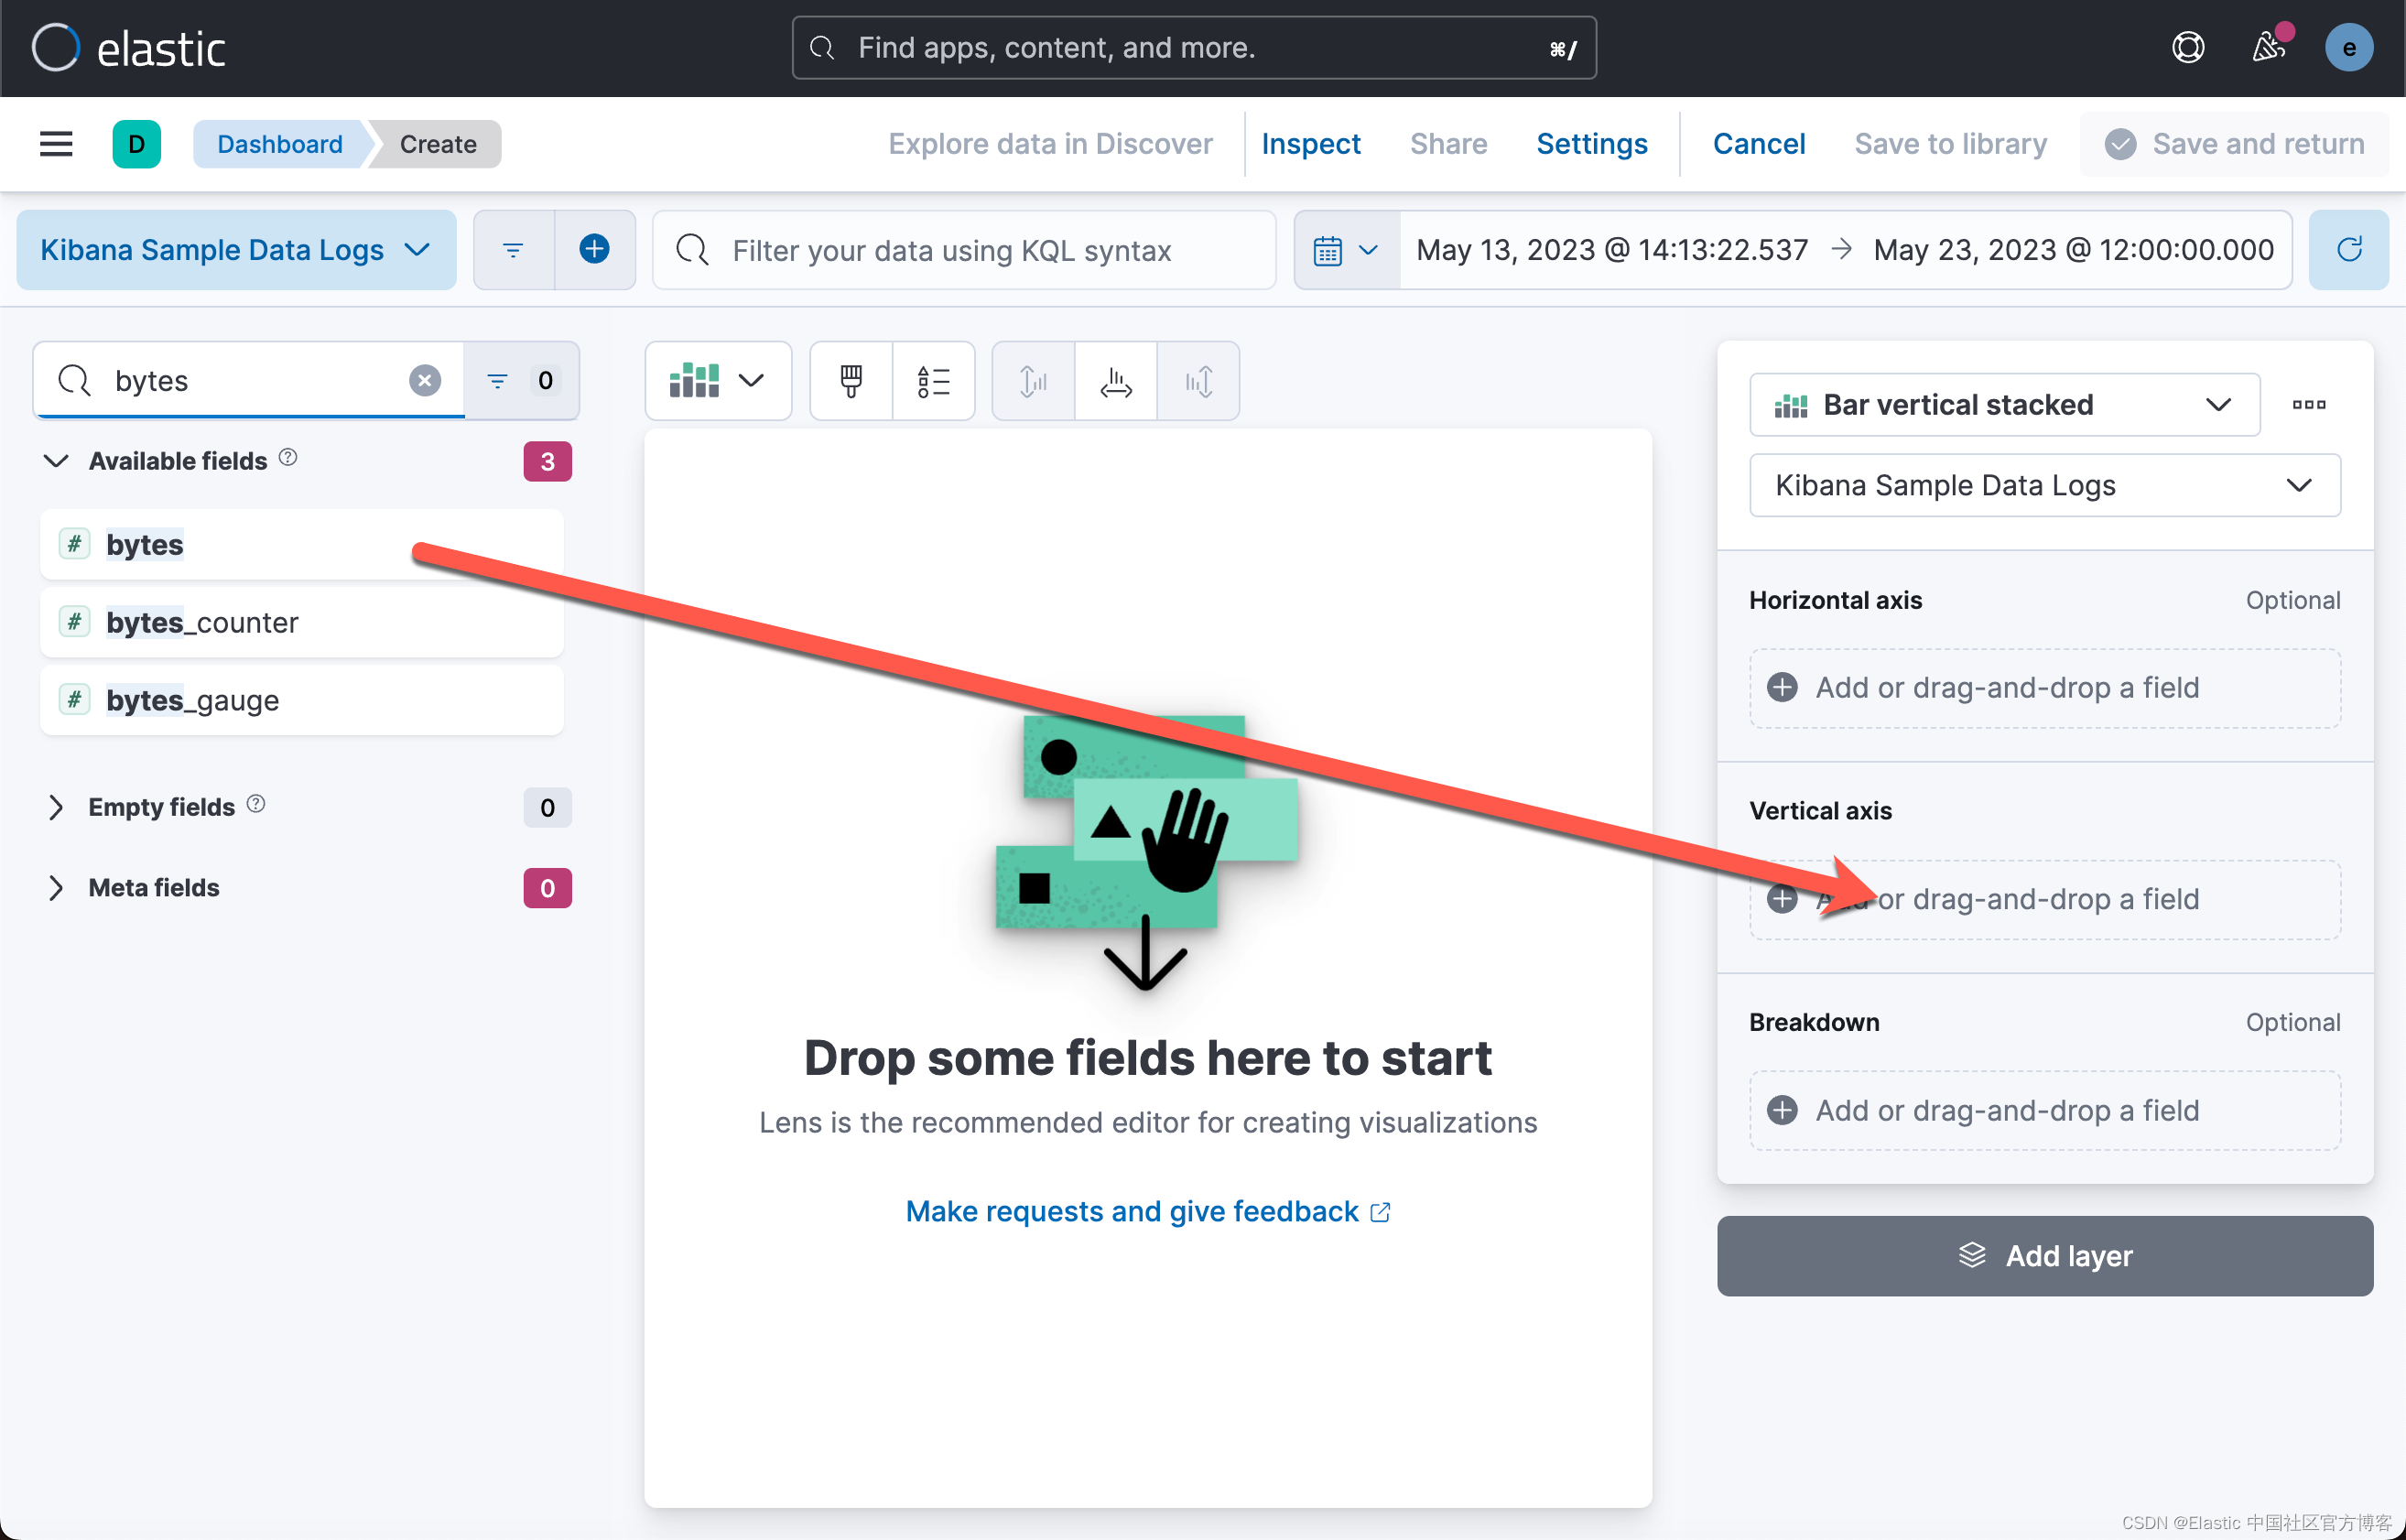Open right axis settings icon
Image resolution: width=2406 pixels, height=1540 pixels.
click(x=1198, y=381)
